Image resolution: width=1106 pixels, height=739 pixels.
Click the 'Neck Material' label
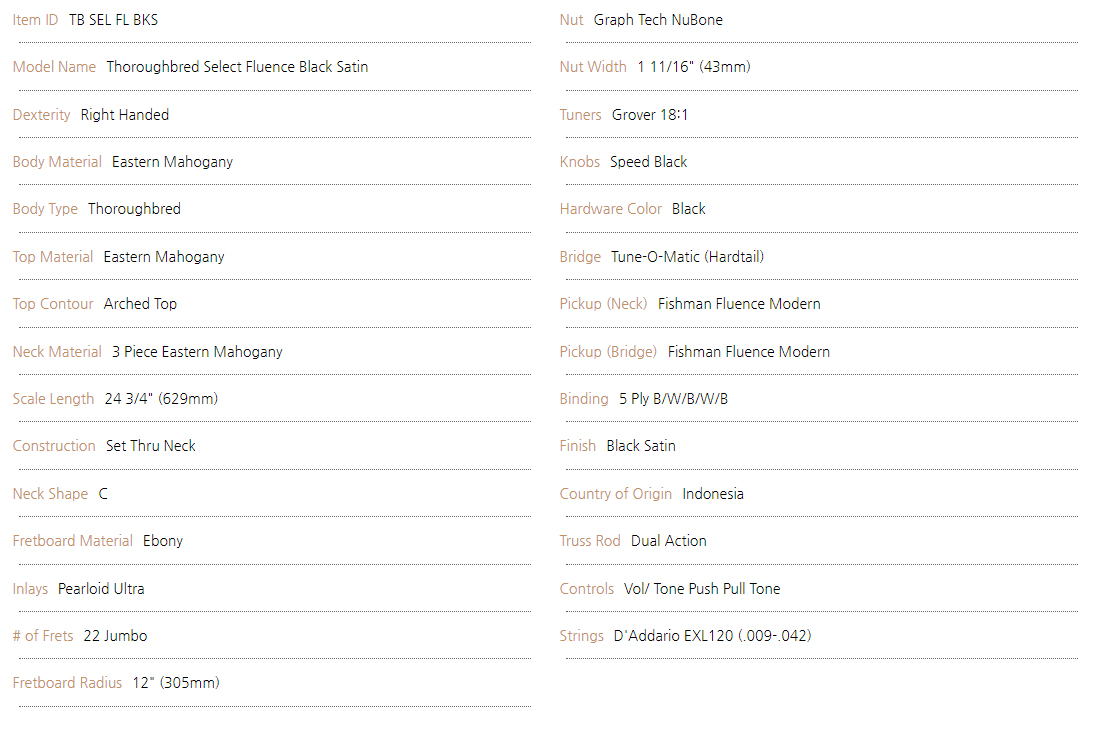[57, 352]
